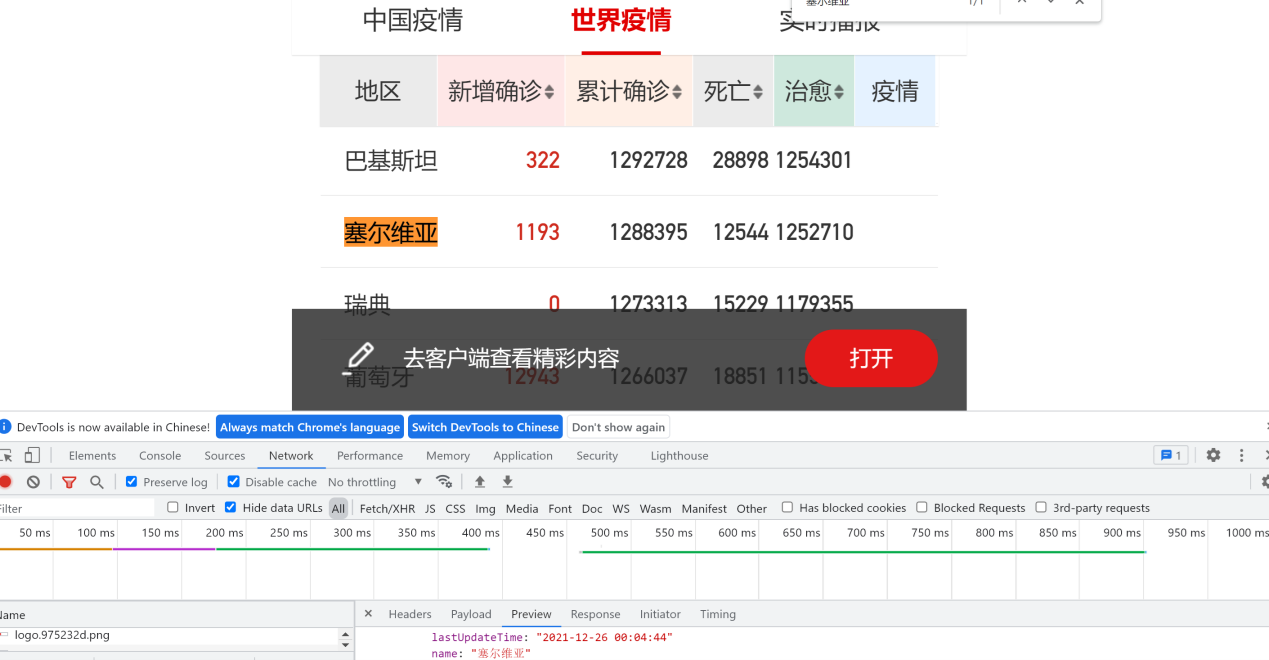The image size is (1269, 660).
Task: Open DevTools settings gear icon
Action: 1213,455
